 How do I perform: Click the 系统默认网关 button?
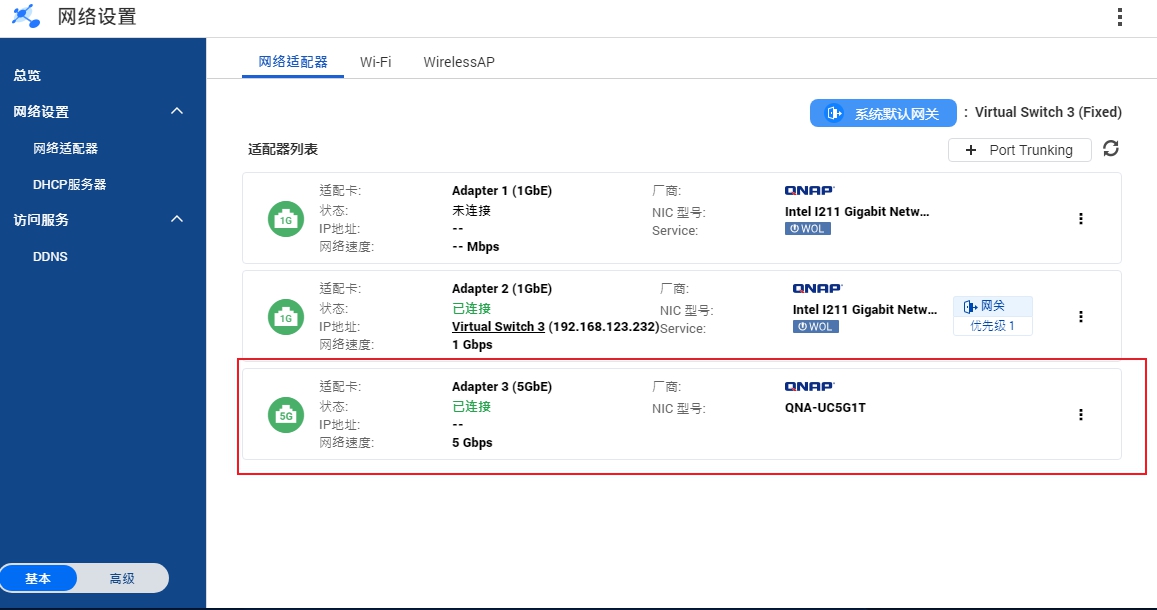tap(882, 112)
